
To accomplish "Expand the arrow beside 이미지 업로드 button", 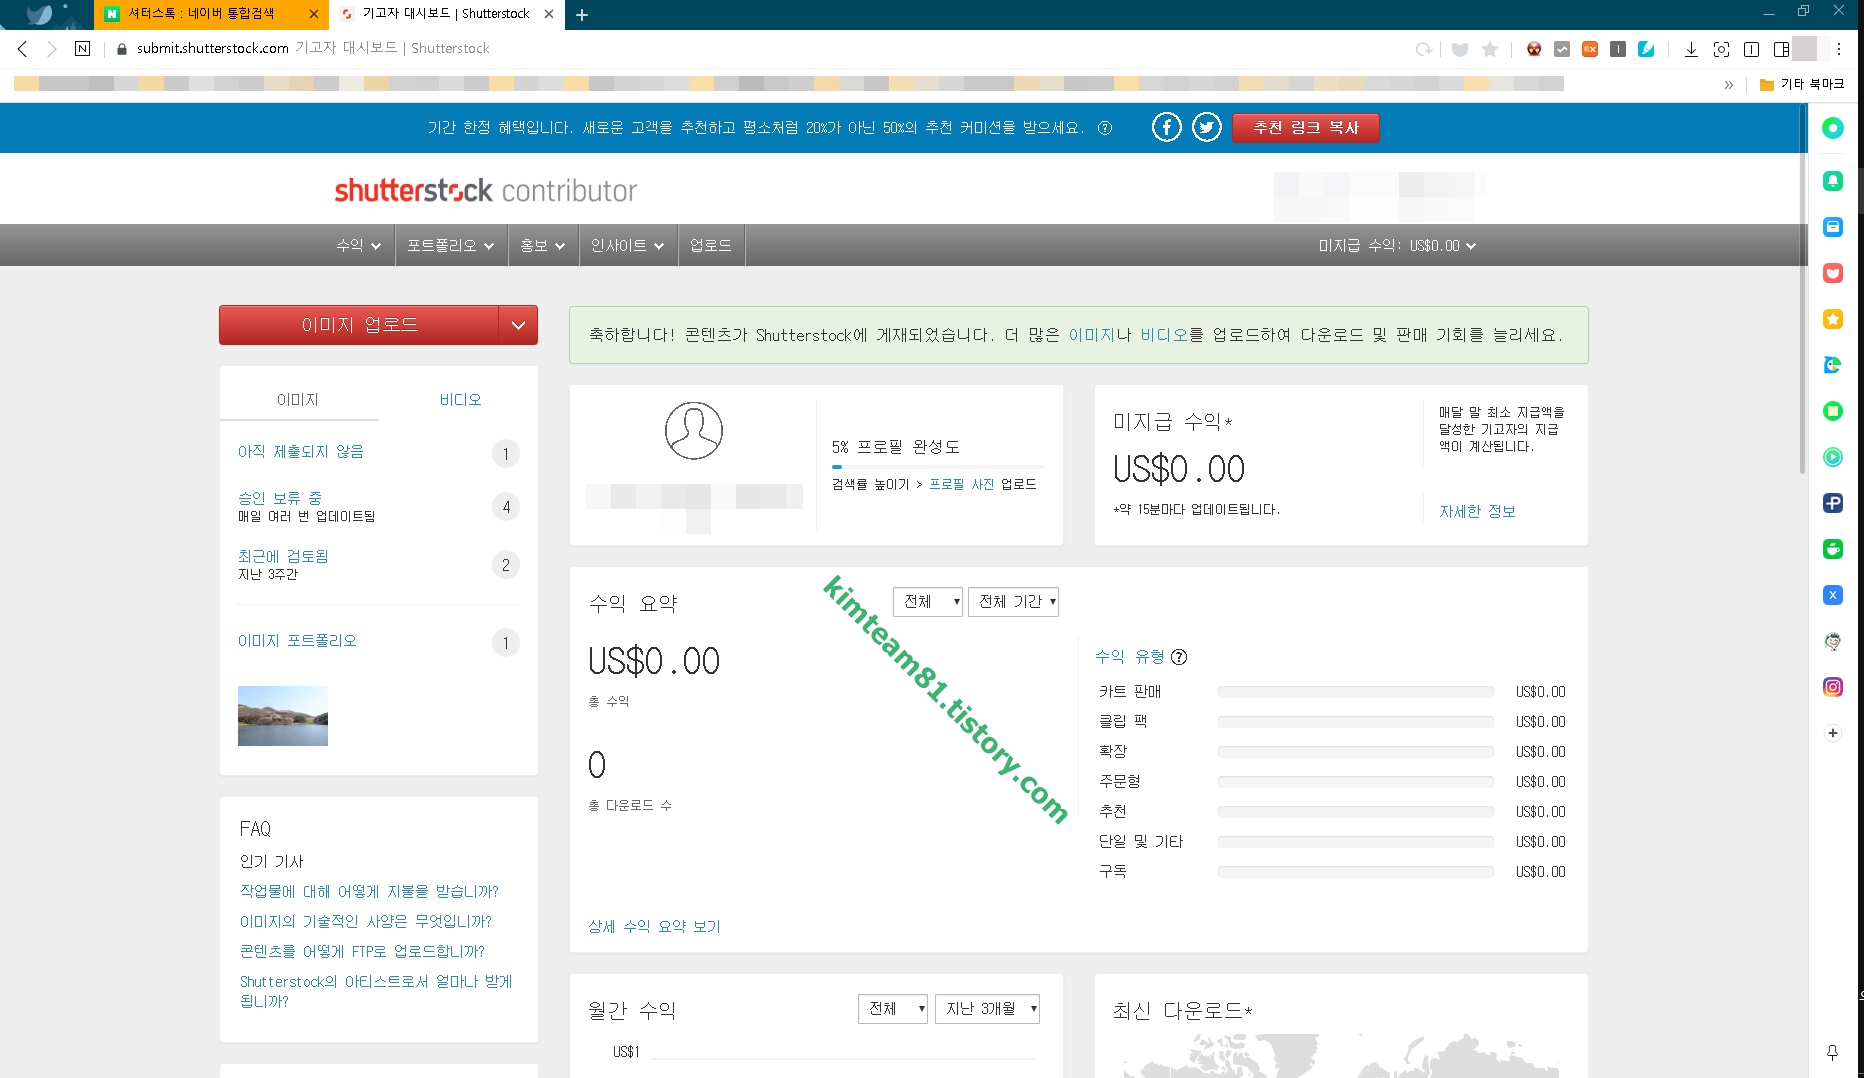I will pos(518,325).
